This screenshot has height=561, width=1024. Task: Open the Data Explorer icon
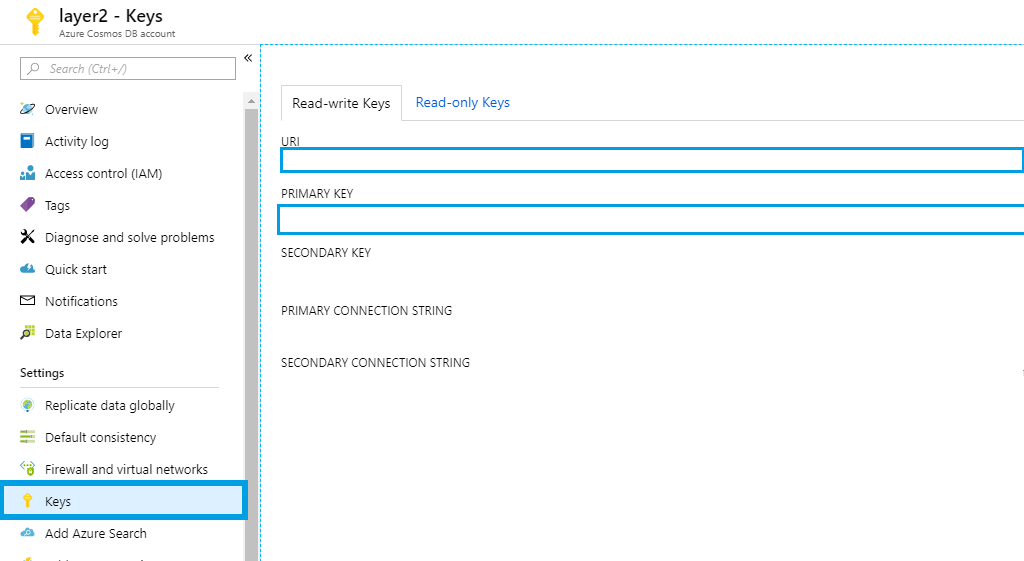28,333
